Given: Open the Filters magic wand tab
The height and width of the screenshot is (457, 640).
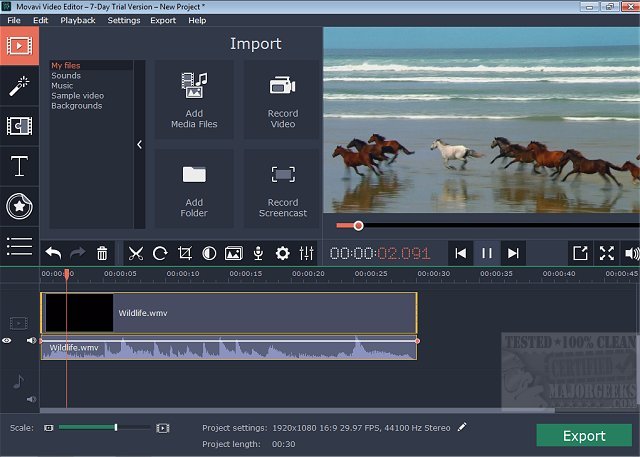Looking at the screenshot, I should 19,86.
